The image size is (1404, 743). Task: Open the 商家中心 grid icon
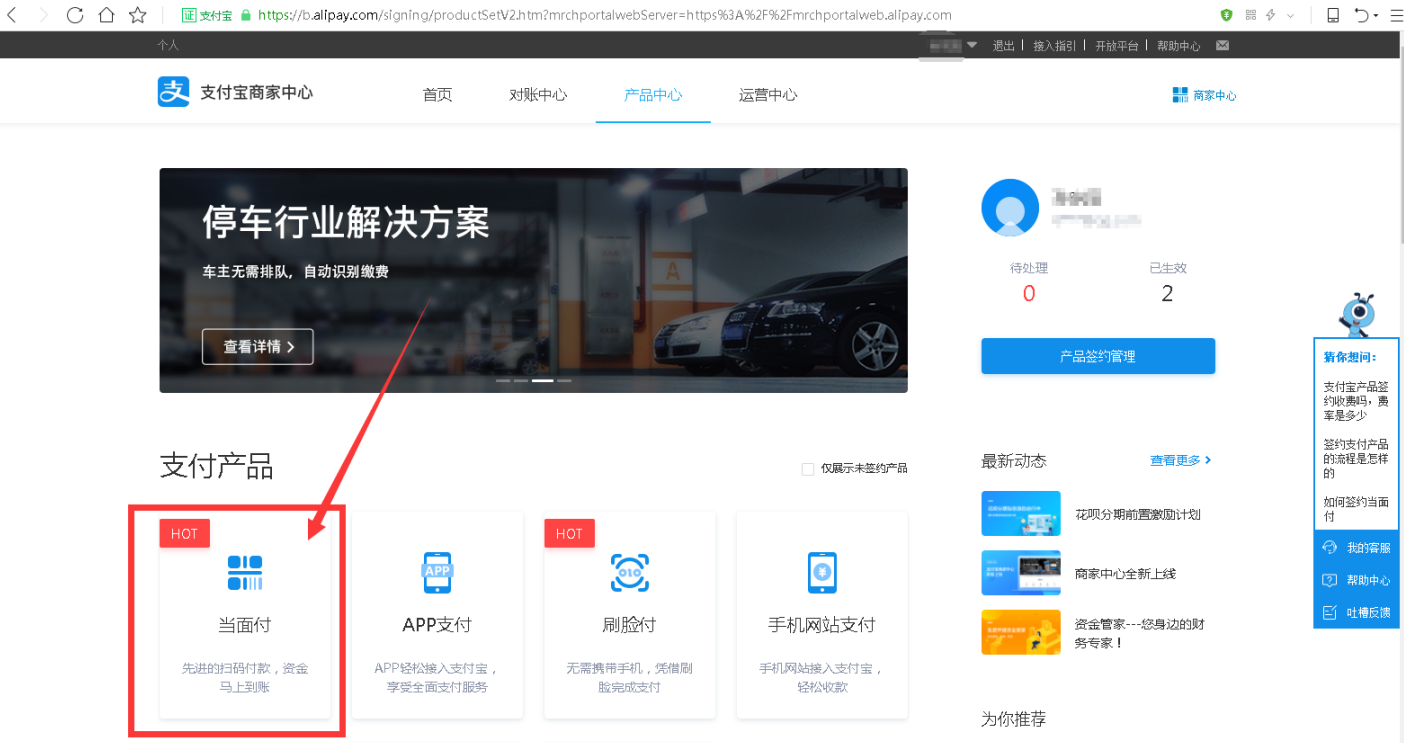(1179, 95)
